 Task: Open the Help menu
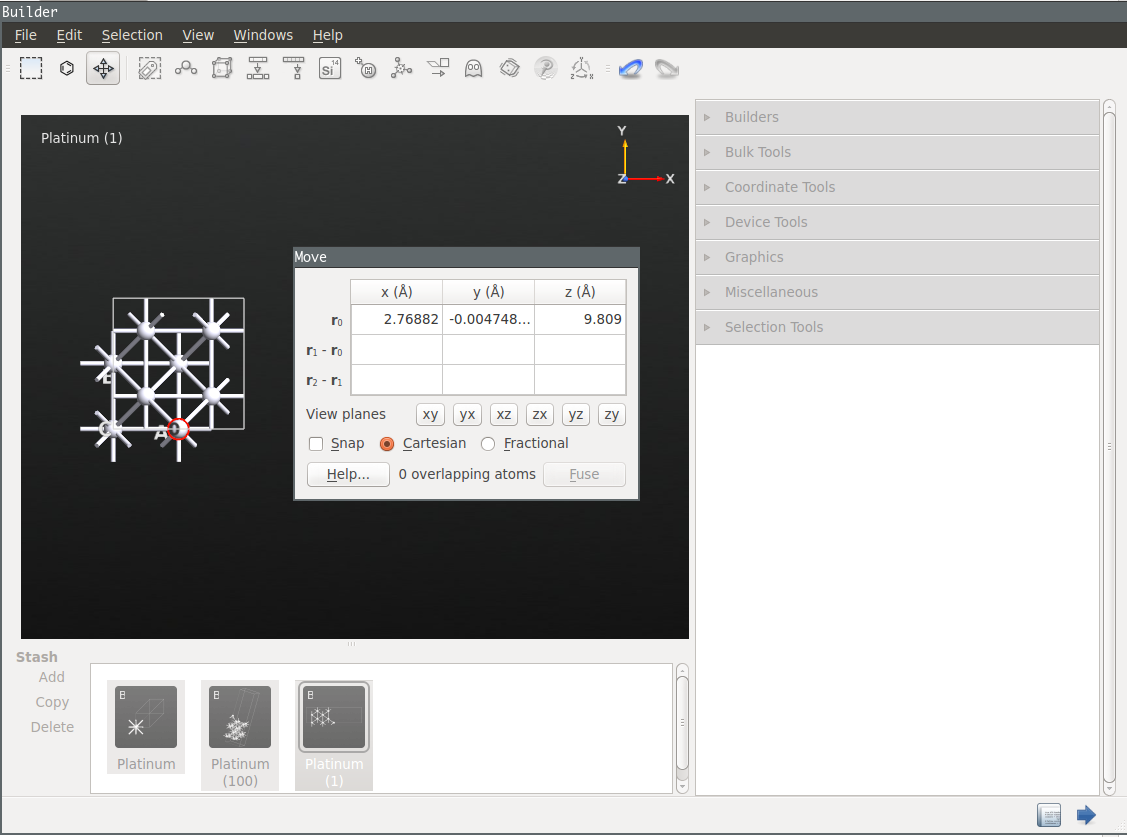[x=328, y=35]
